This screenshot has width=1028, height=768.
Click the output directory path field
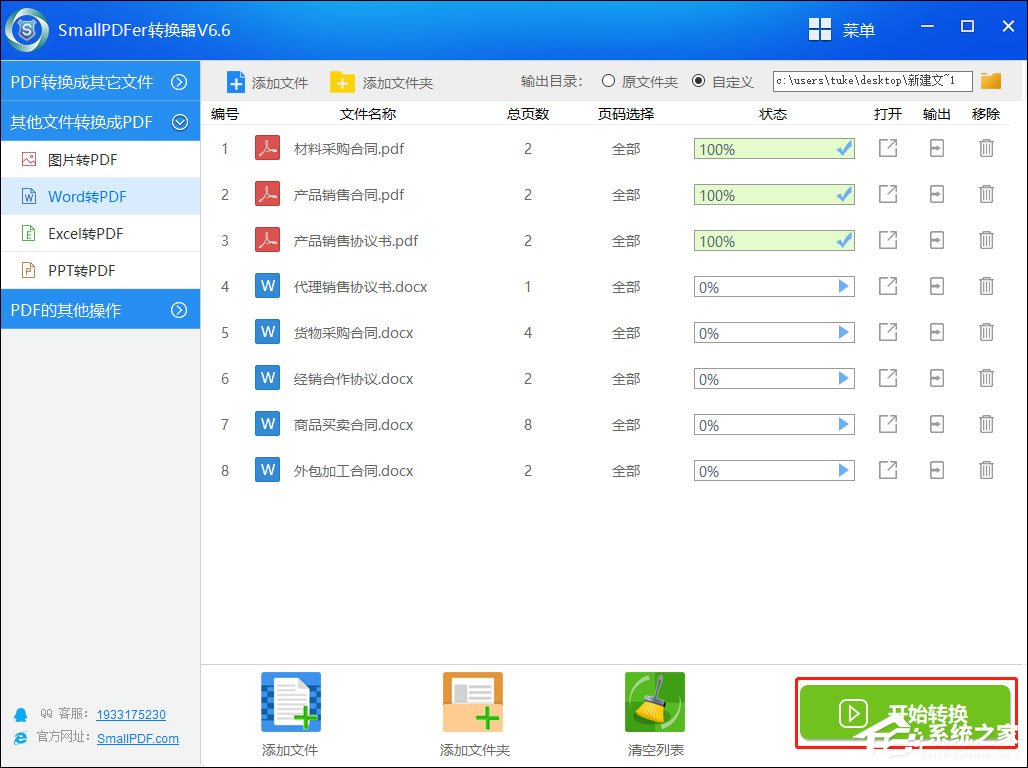(x=868, y=81)
